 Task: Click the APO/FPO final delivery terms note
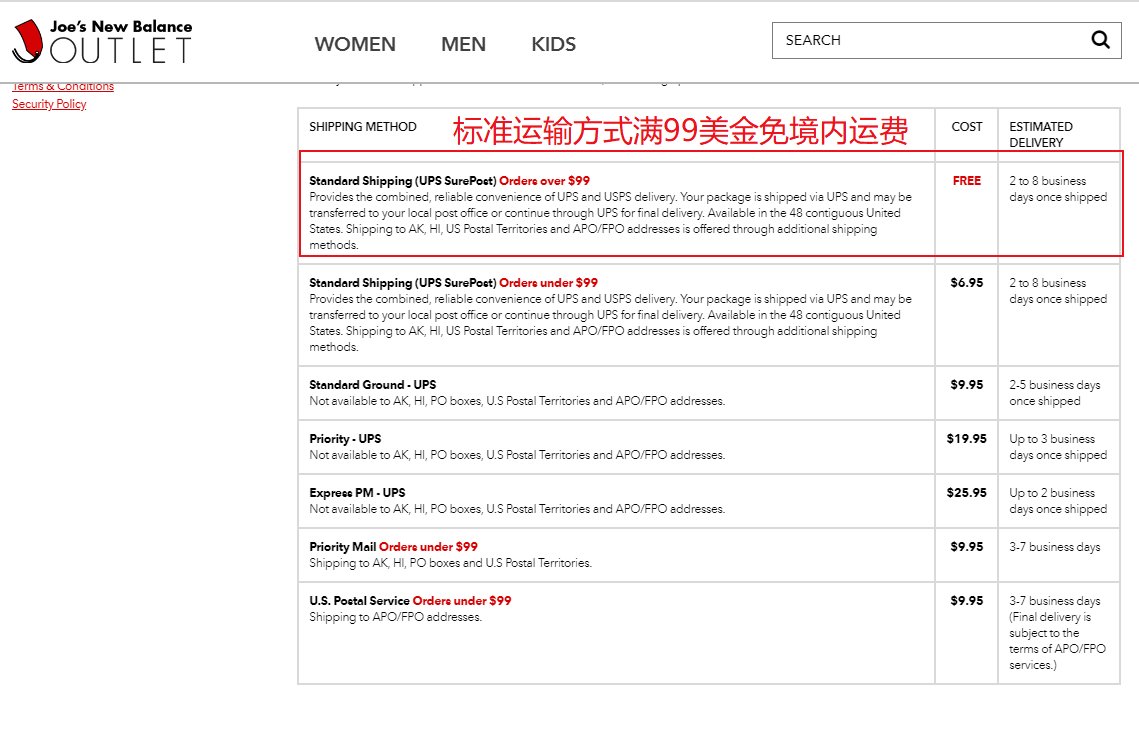click(1057, 641)
